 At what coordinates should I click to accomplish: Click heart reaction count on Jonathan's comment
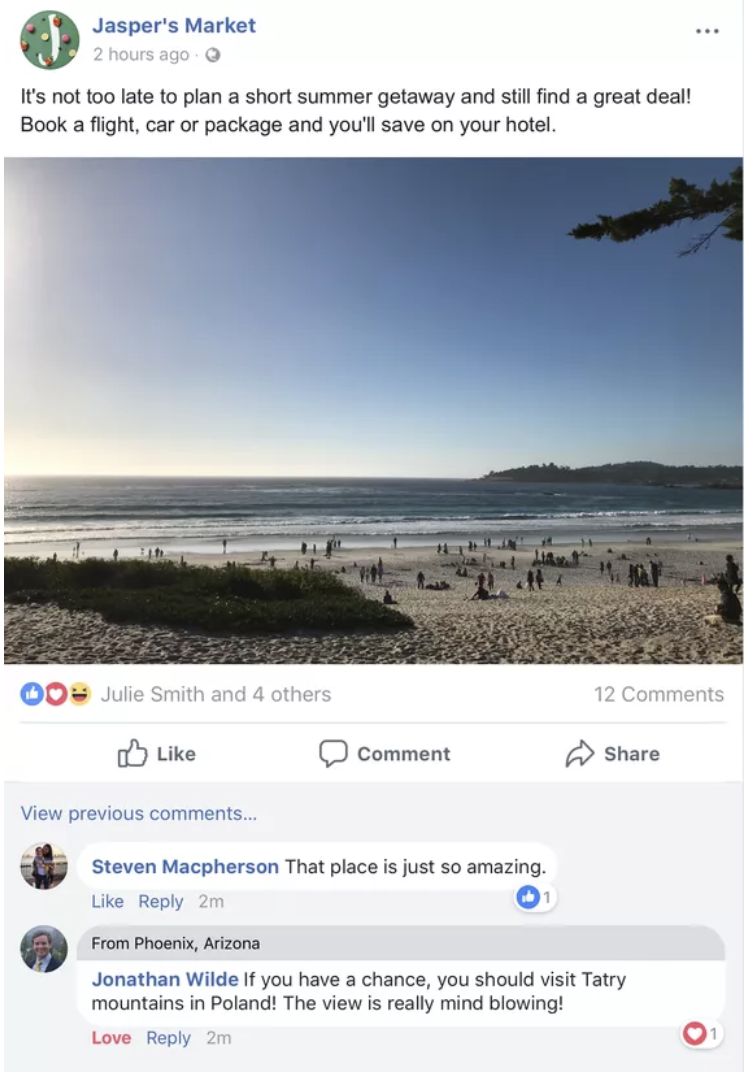click(701, 1033)
